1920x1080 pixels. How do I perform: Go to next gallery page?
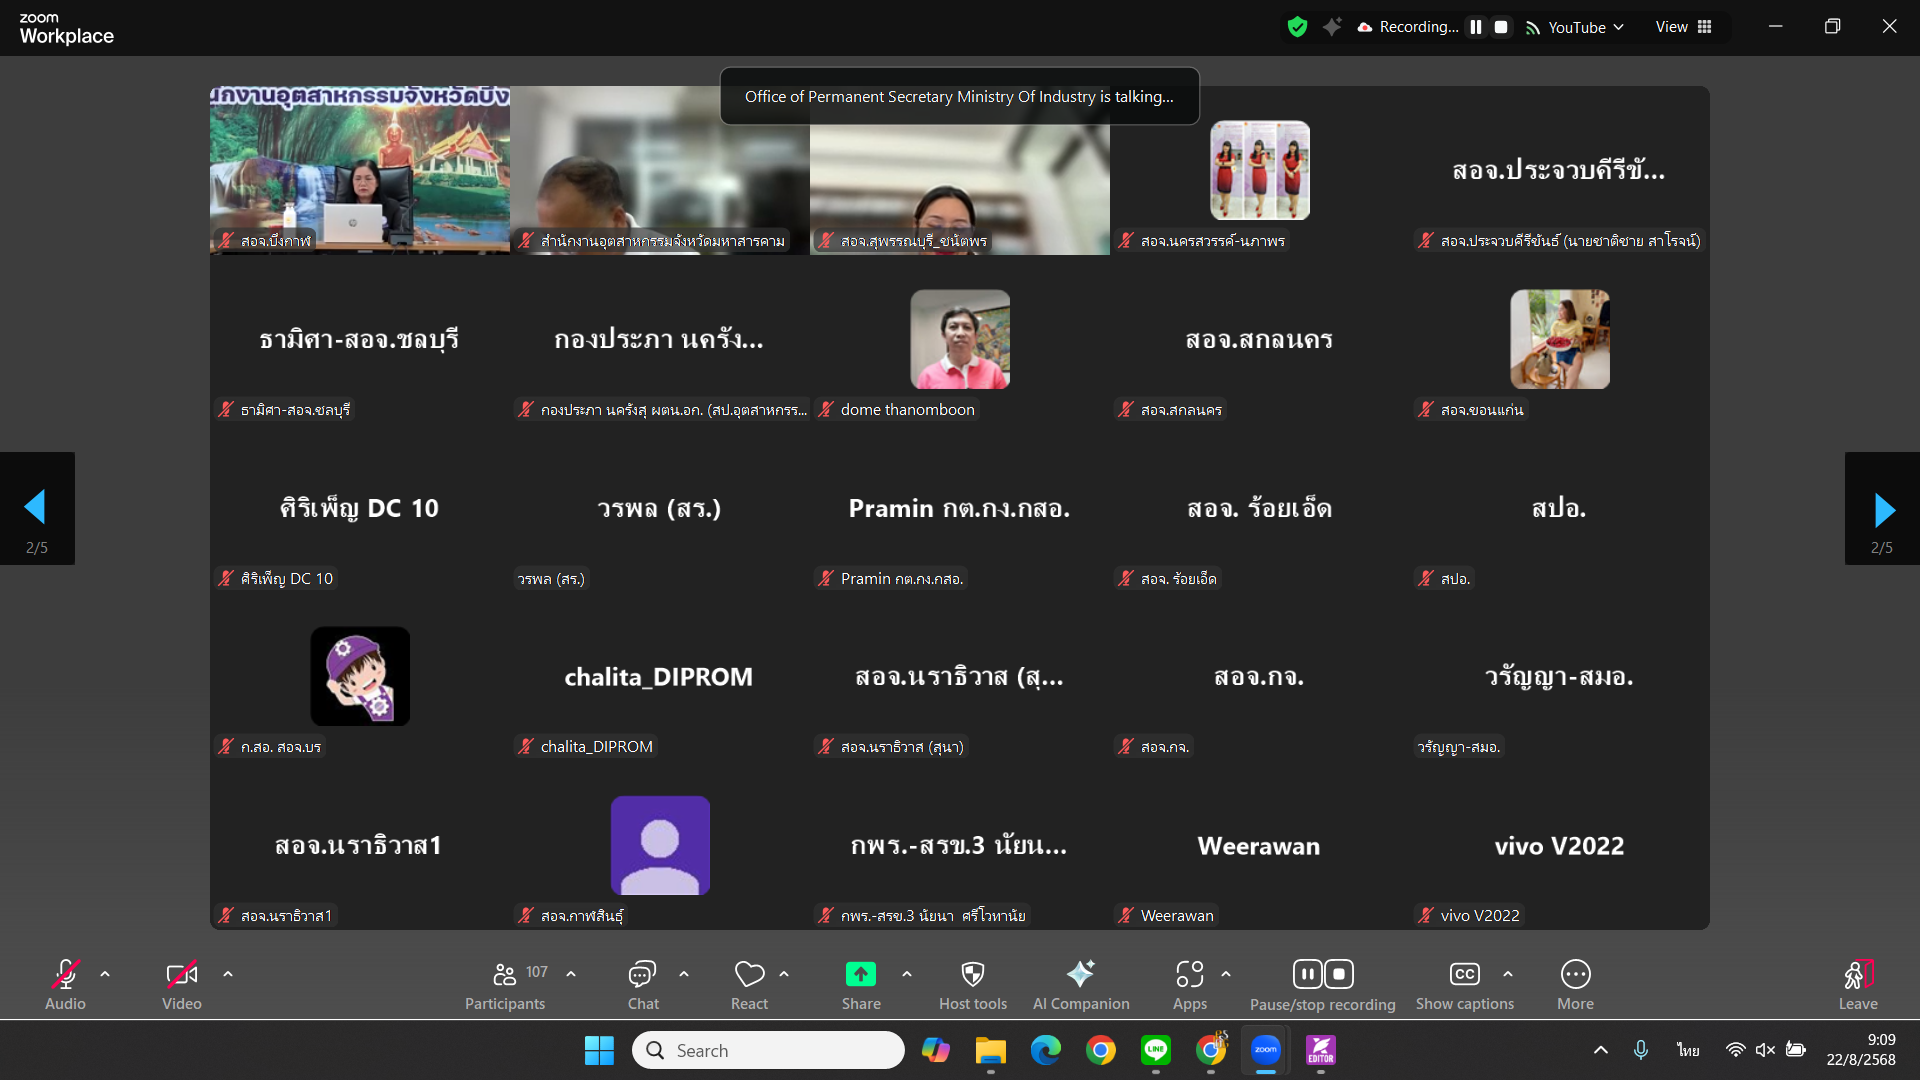click(x=1882, y=509)
